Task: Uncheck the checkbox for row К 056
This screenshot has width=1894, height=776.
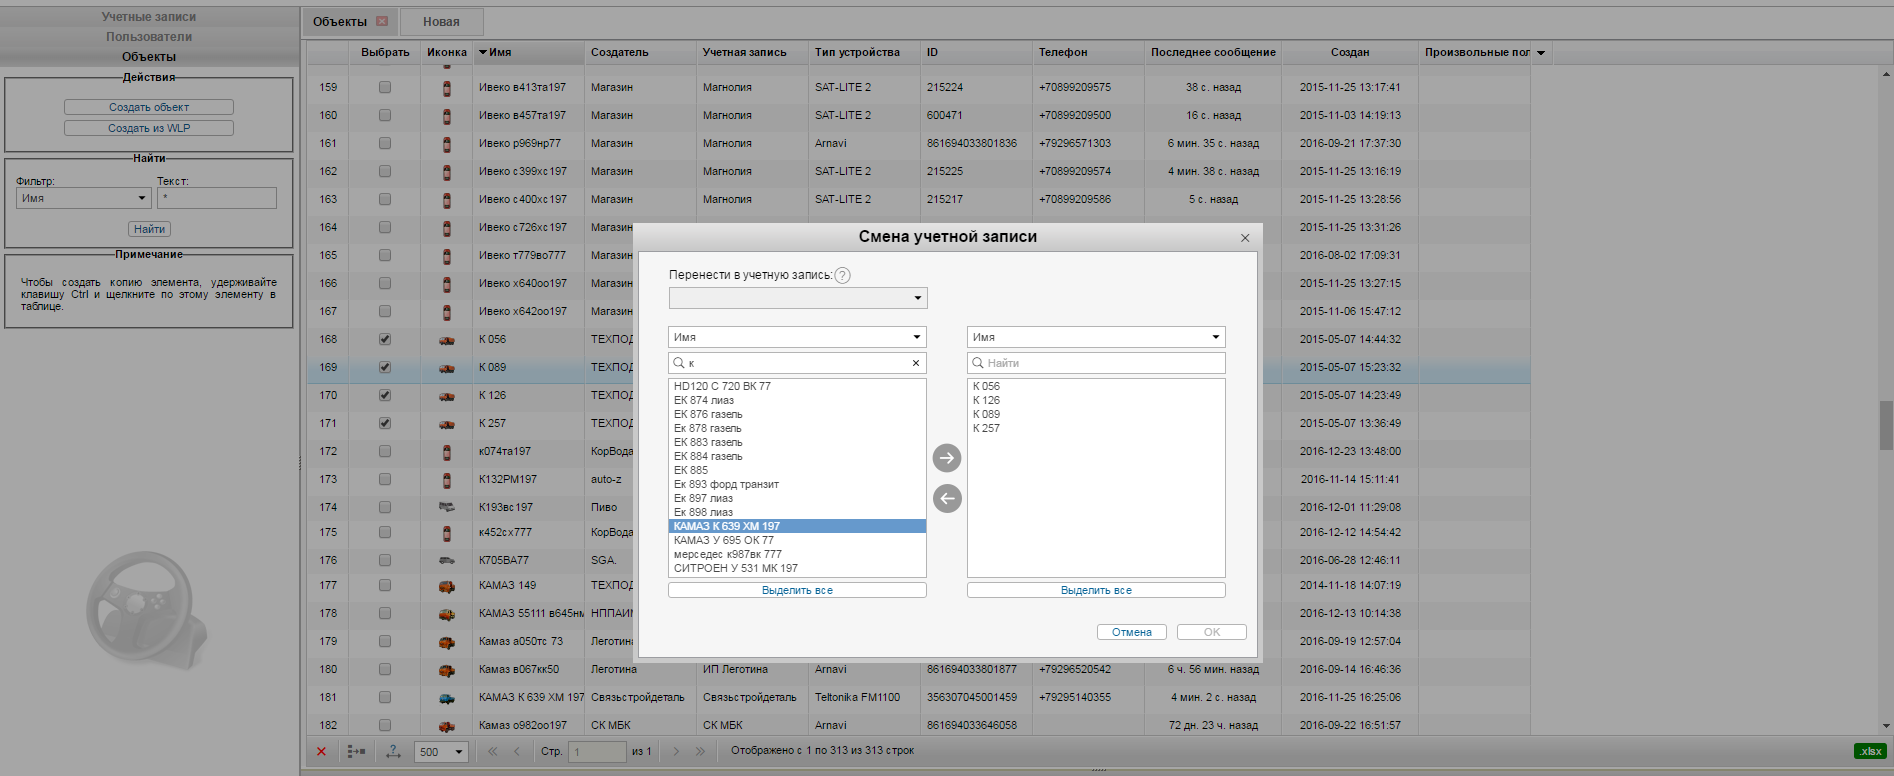Action: click(385, 339)
